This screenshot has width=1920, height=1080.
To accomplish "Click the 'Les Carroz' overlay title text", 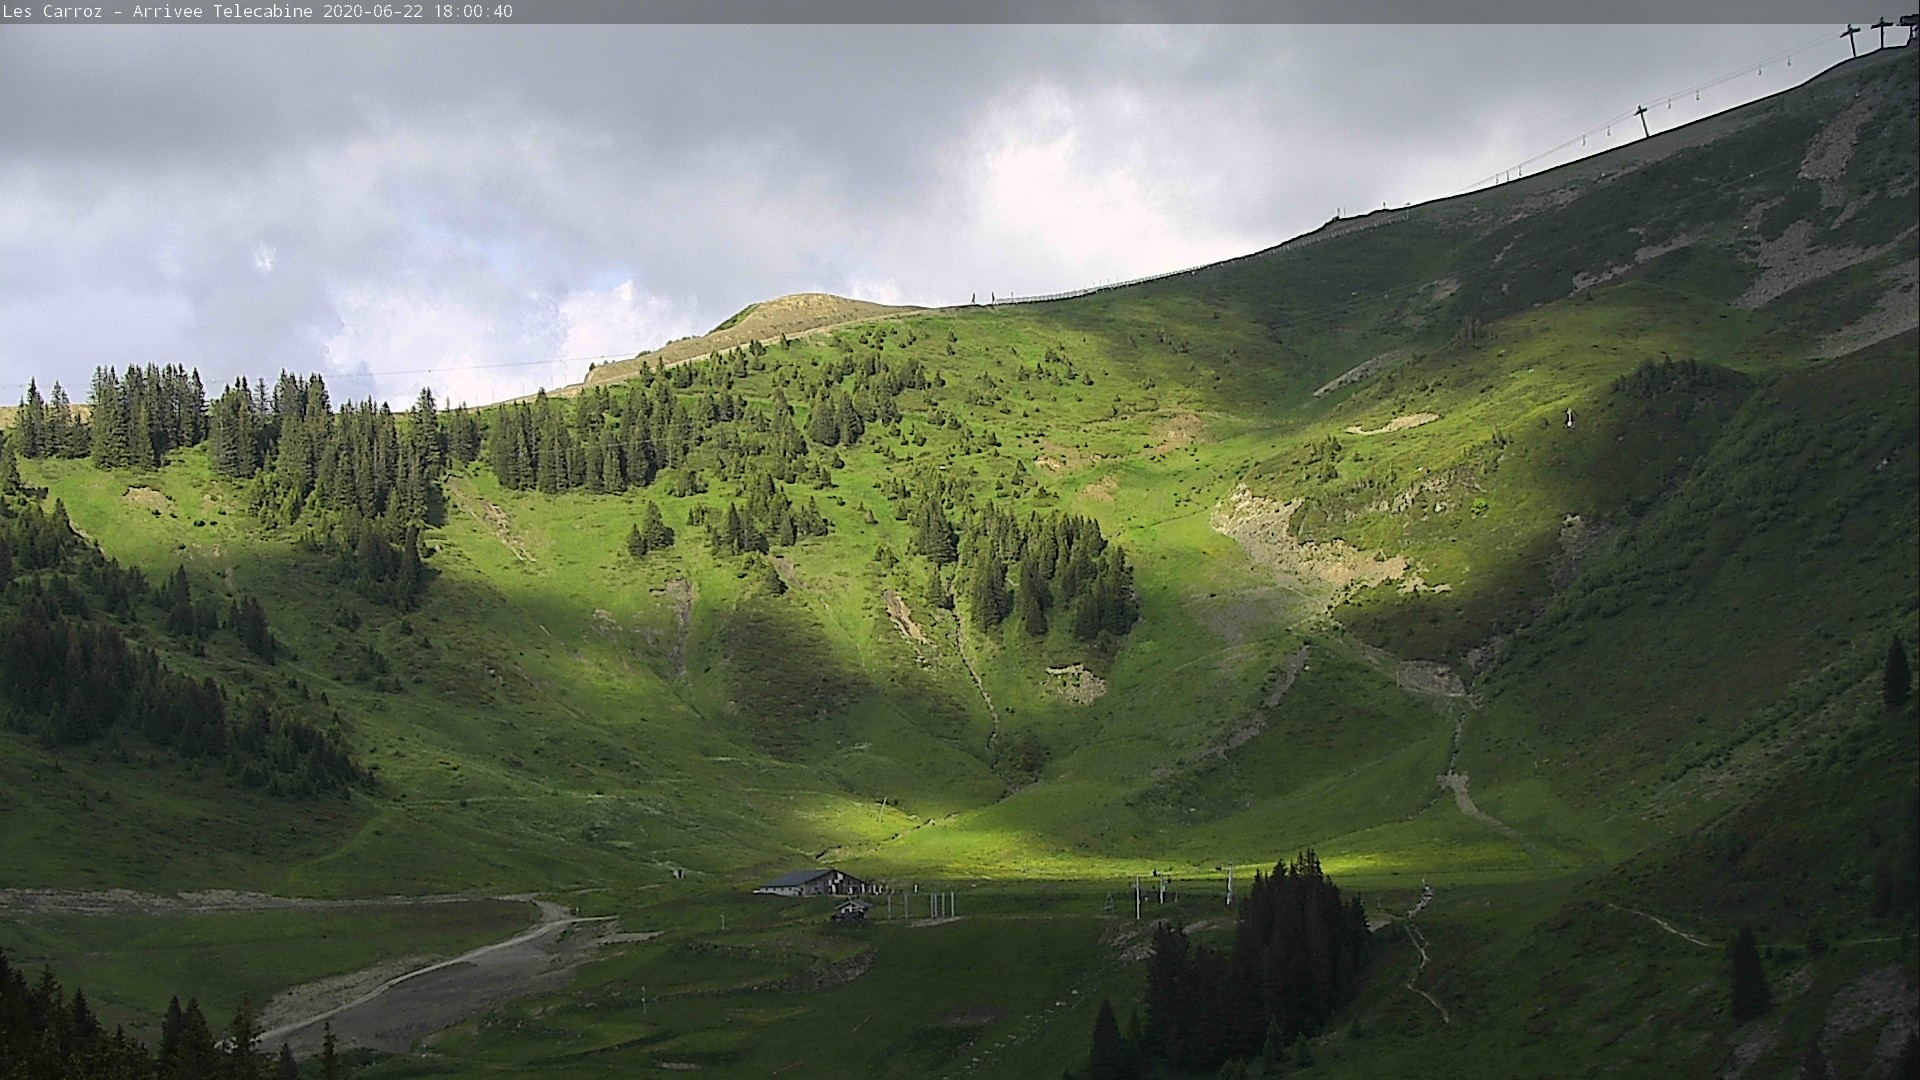I will click(52, 11).
